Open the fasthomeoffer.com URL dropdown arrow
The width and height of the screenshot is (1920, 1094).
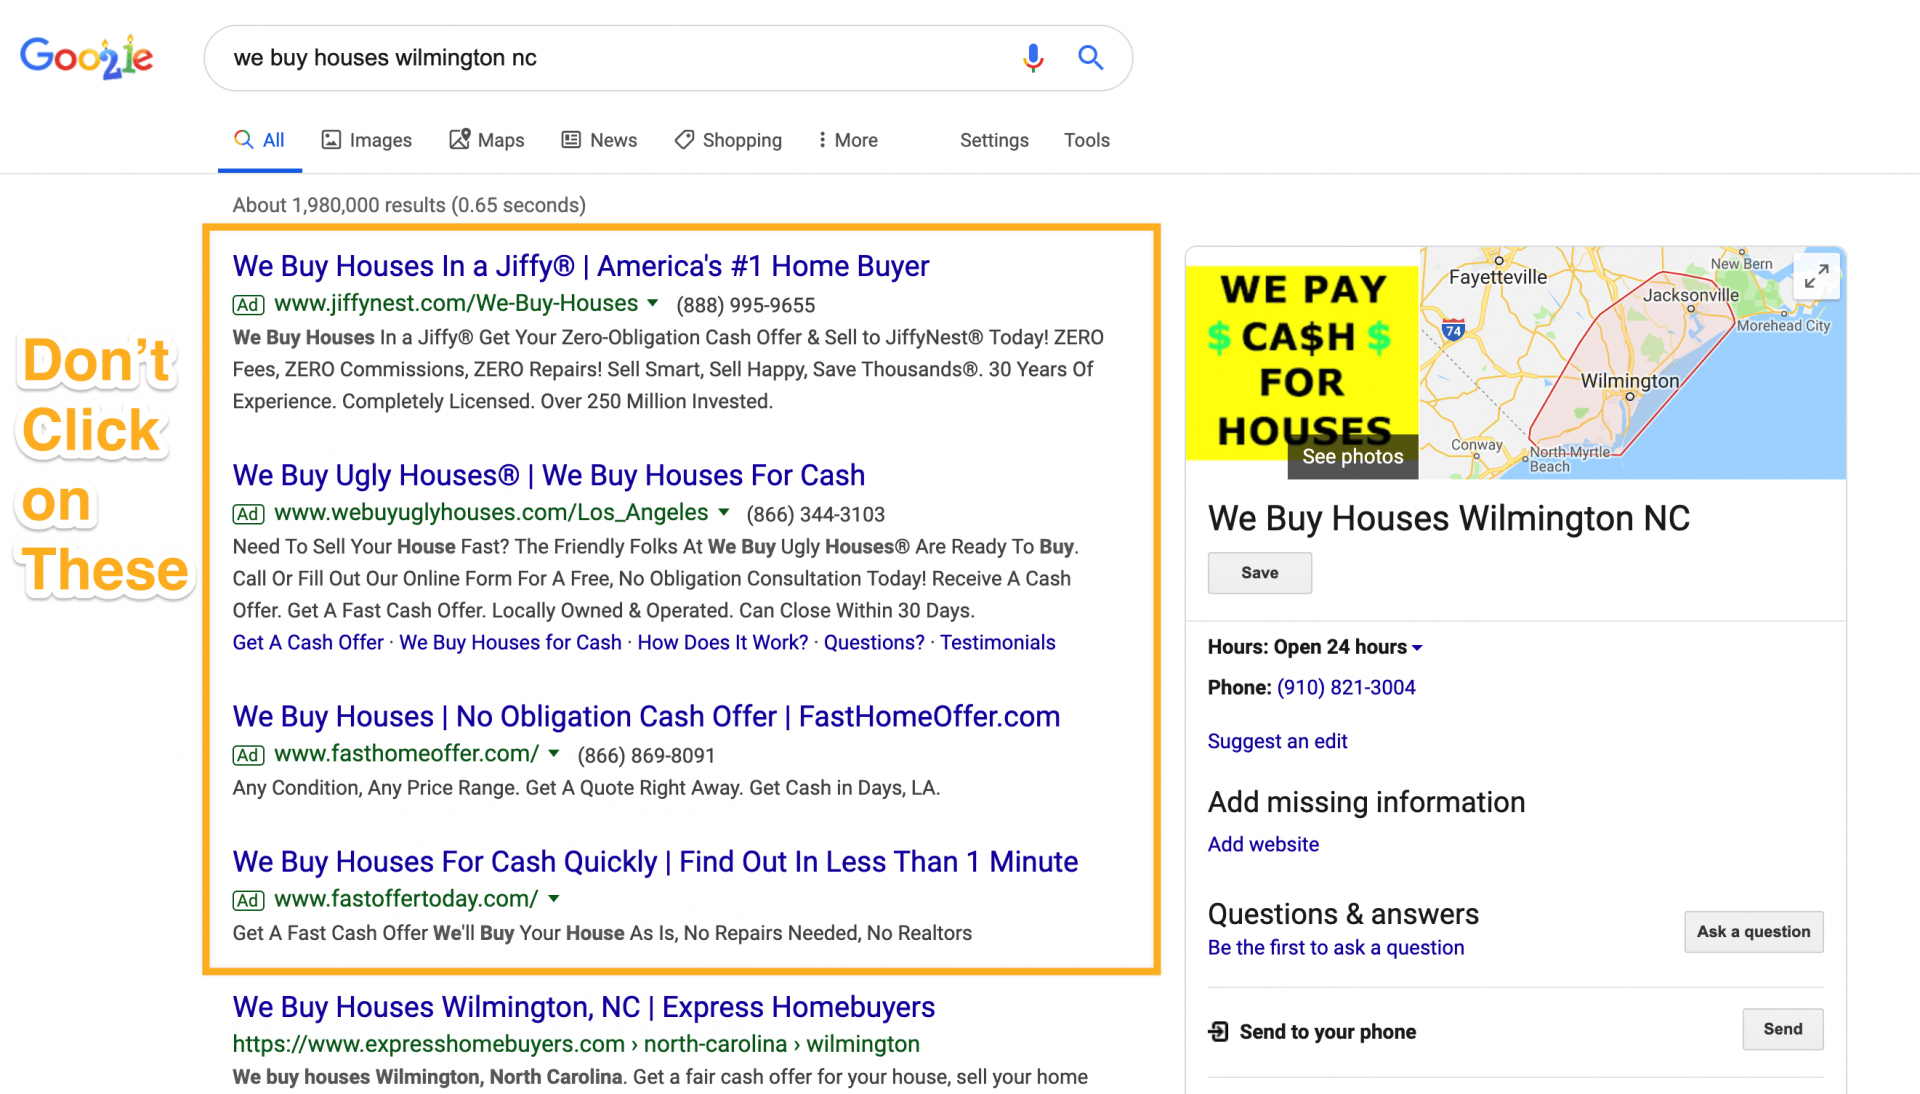554,753
